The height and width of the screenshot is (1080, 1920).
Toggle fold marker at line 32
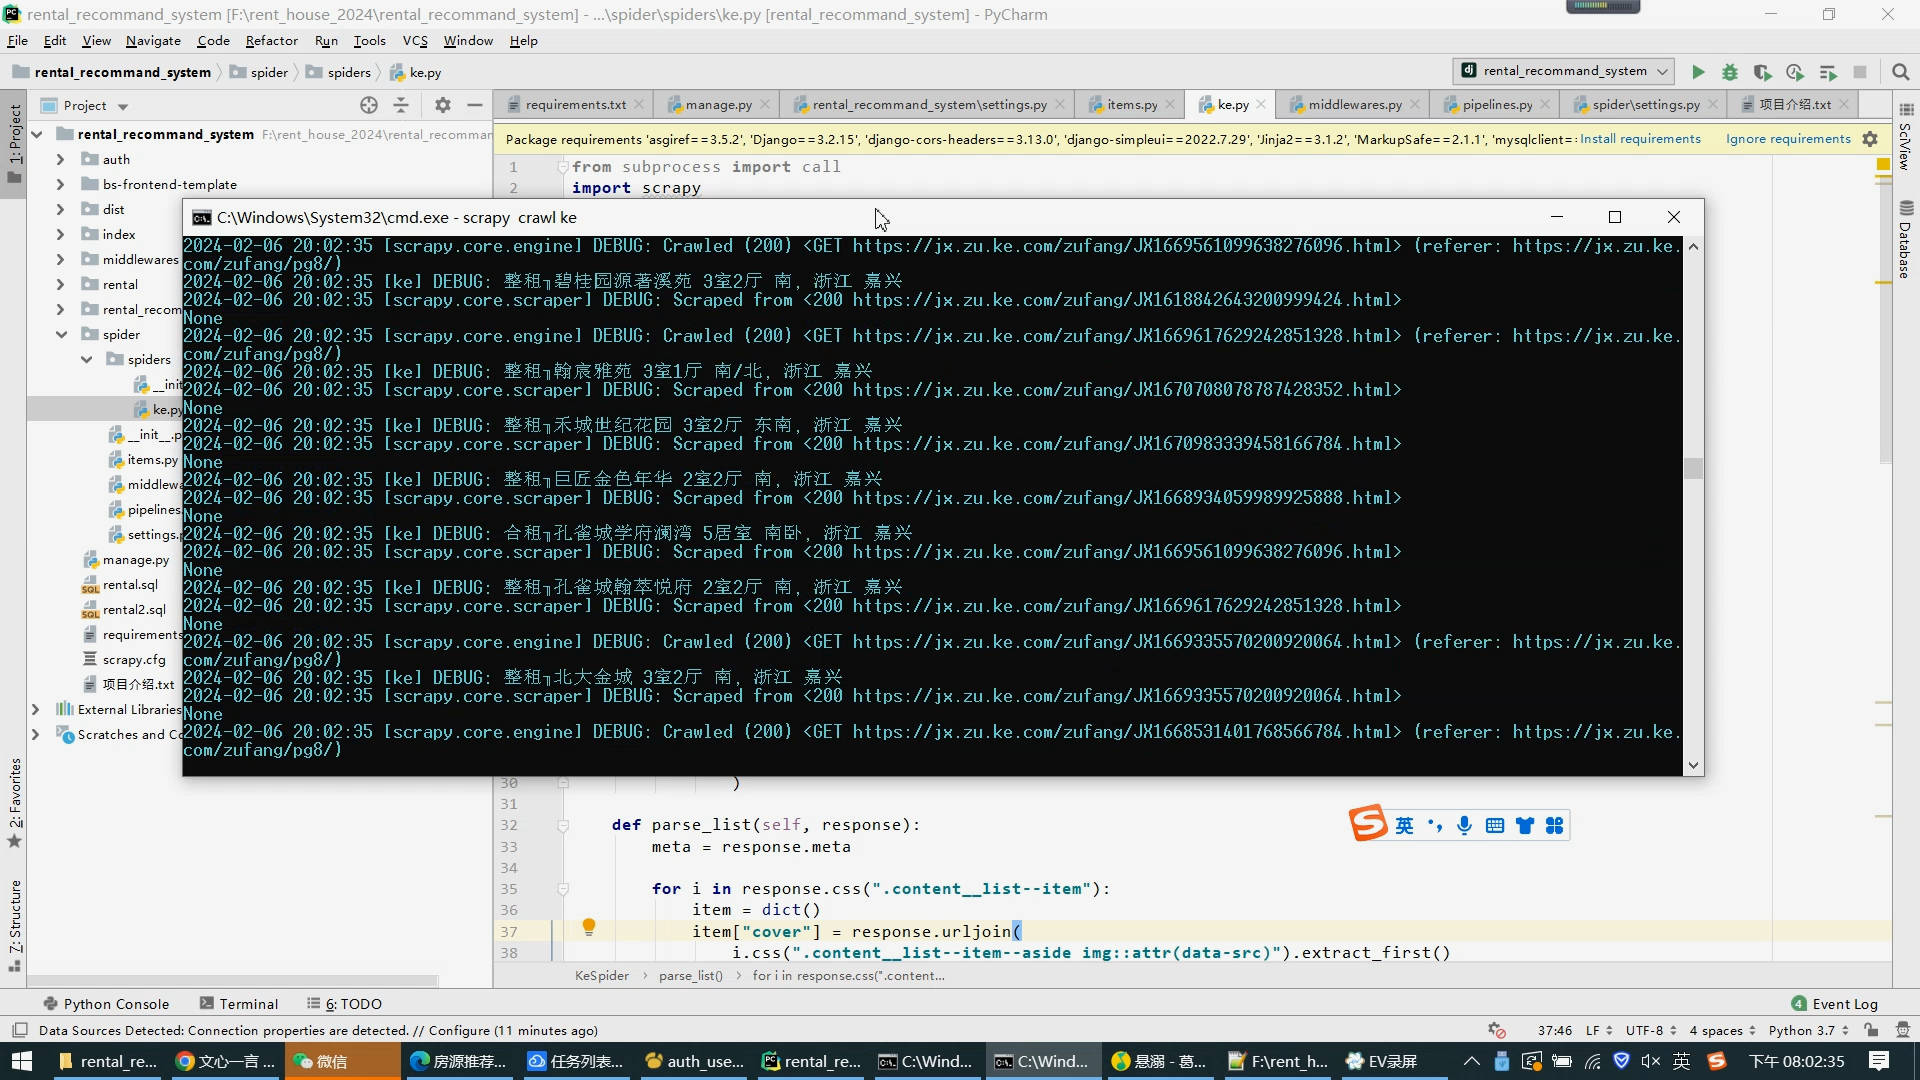click(563, 826)
